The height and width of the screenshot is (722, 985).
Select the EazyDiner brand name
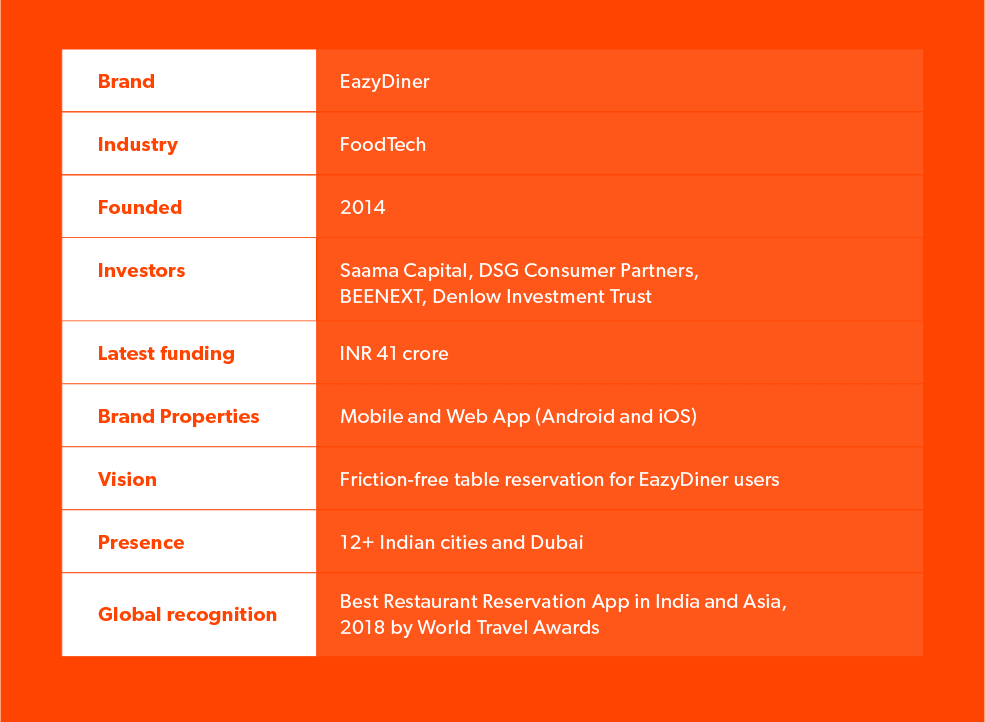[384, 81]
